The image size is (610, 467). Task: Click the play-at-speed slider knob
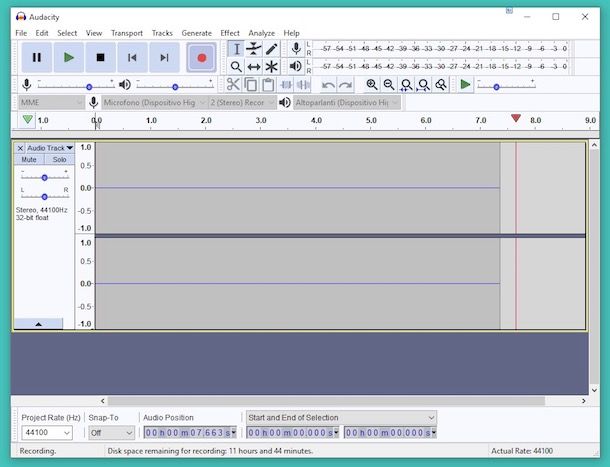pos(496,87)
